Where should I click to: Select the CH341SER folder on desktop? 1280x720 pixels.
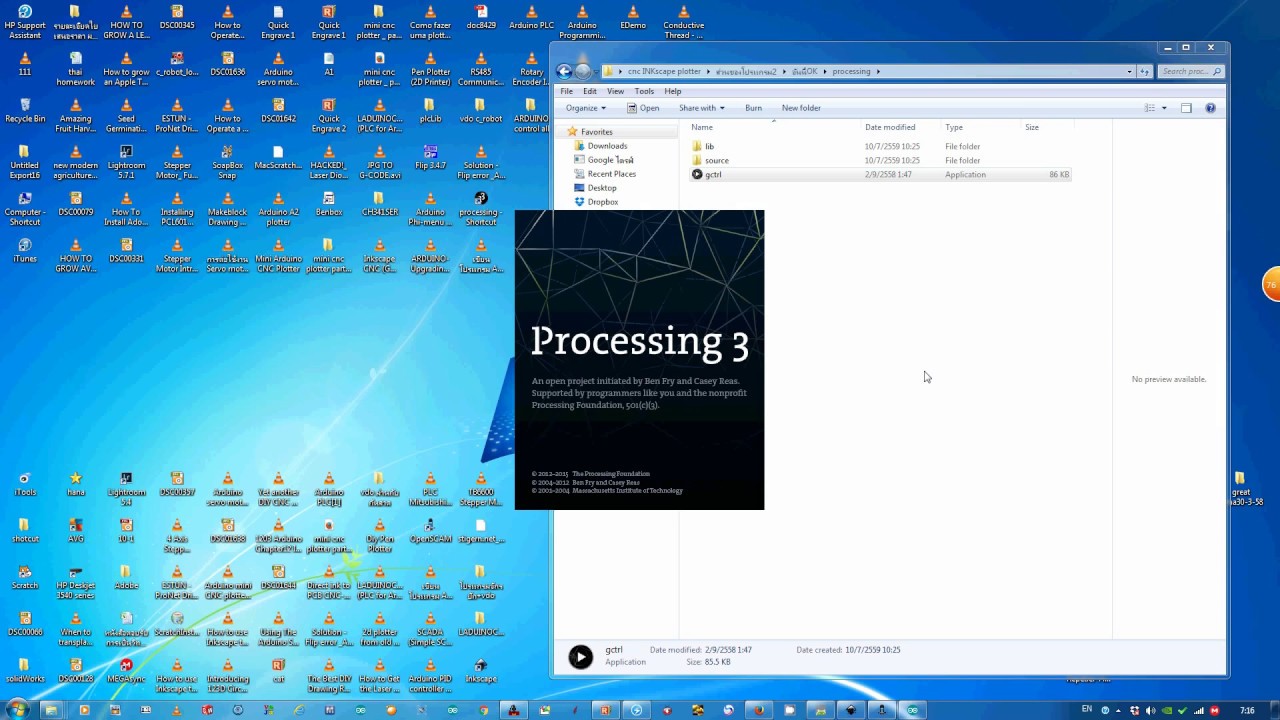380,204
